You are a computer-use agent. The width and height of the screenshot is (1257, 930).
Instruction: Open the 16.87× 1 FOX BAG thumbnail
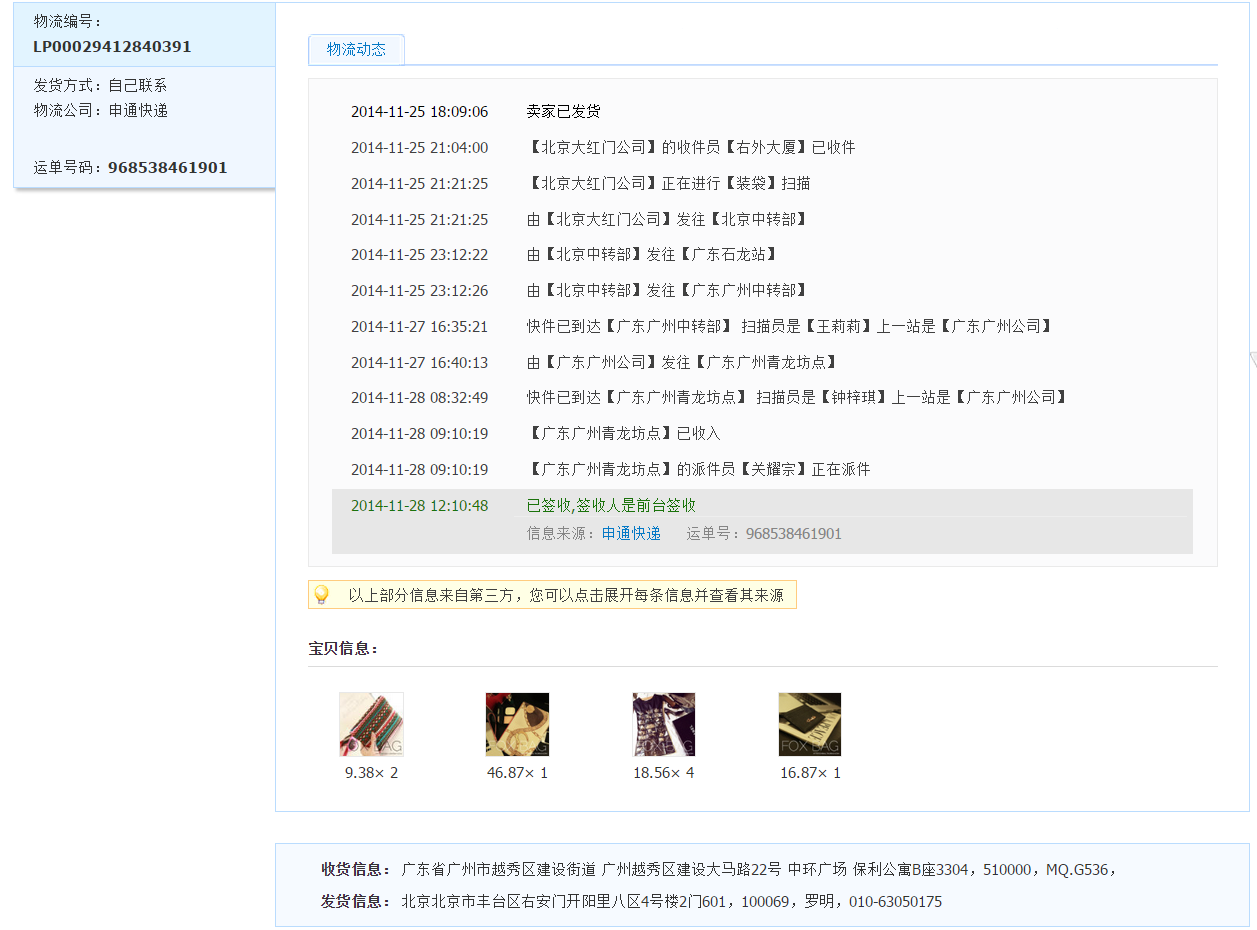(x=810, y=724)
